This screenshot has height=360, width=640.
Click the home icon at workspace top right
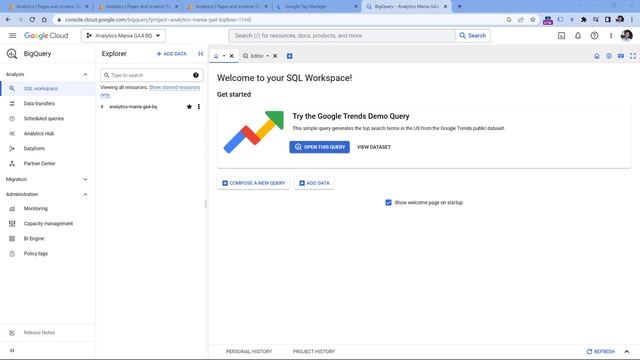597,56
